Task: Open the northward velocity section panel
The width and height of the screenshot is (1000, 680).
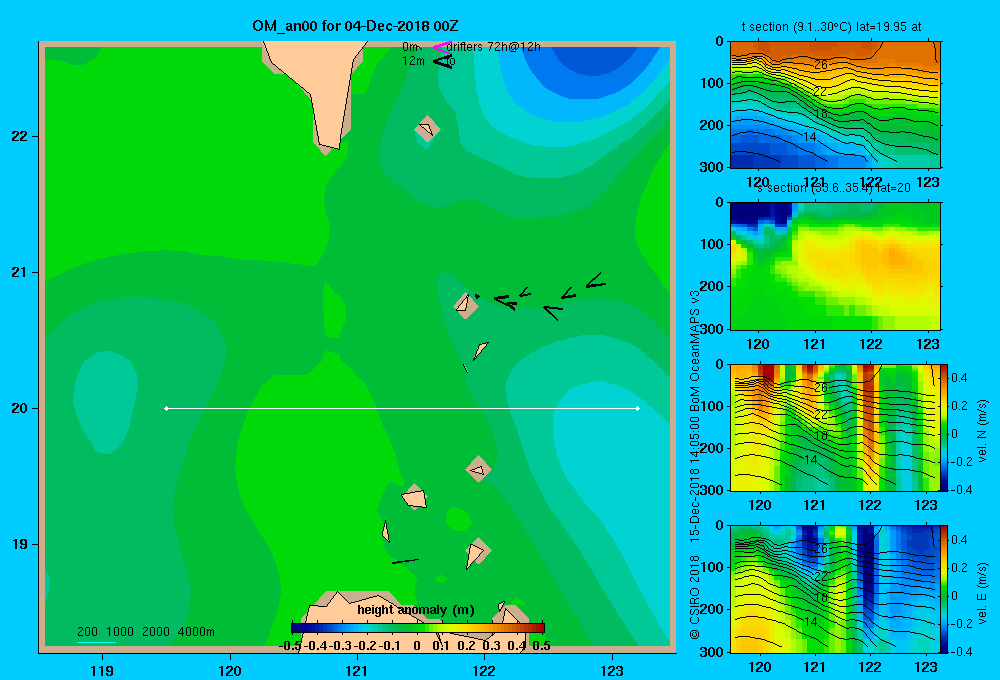Action: tap(835, 427)
